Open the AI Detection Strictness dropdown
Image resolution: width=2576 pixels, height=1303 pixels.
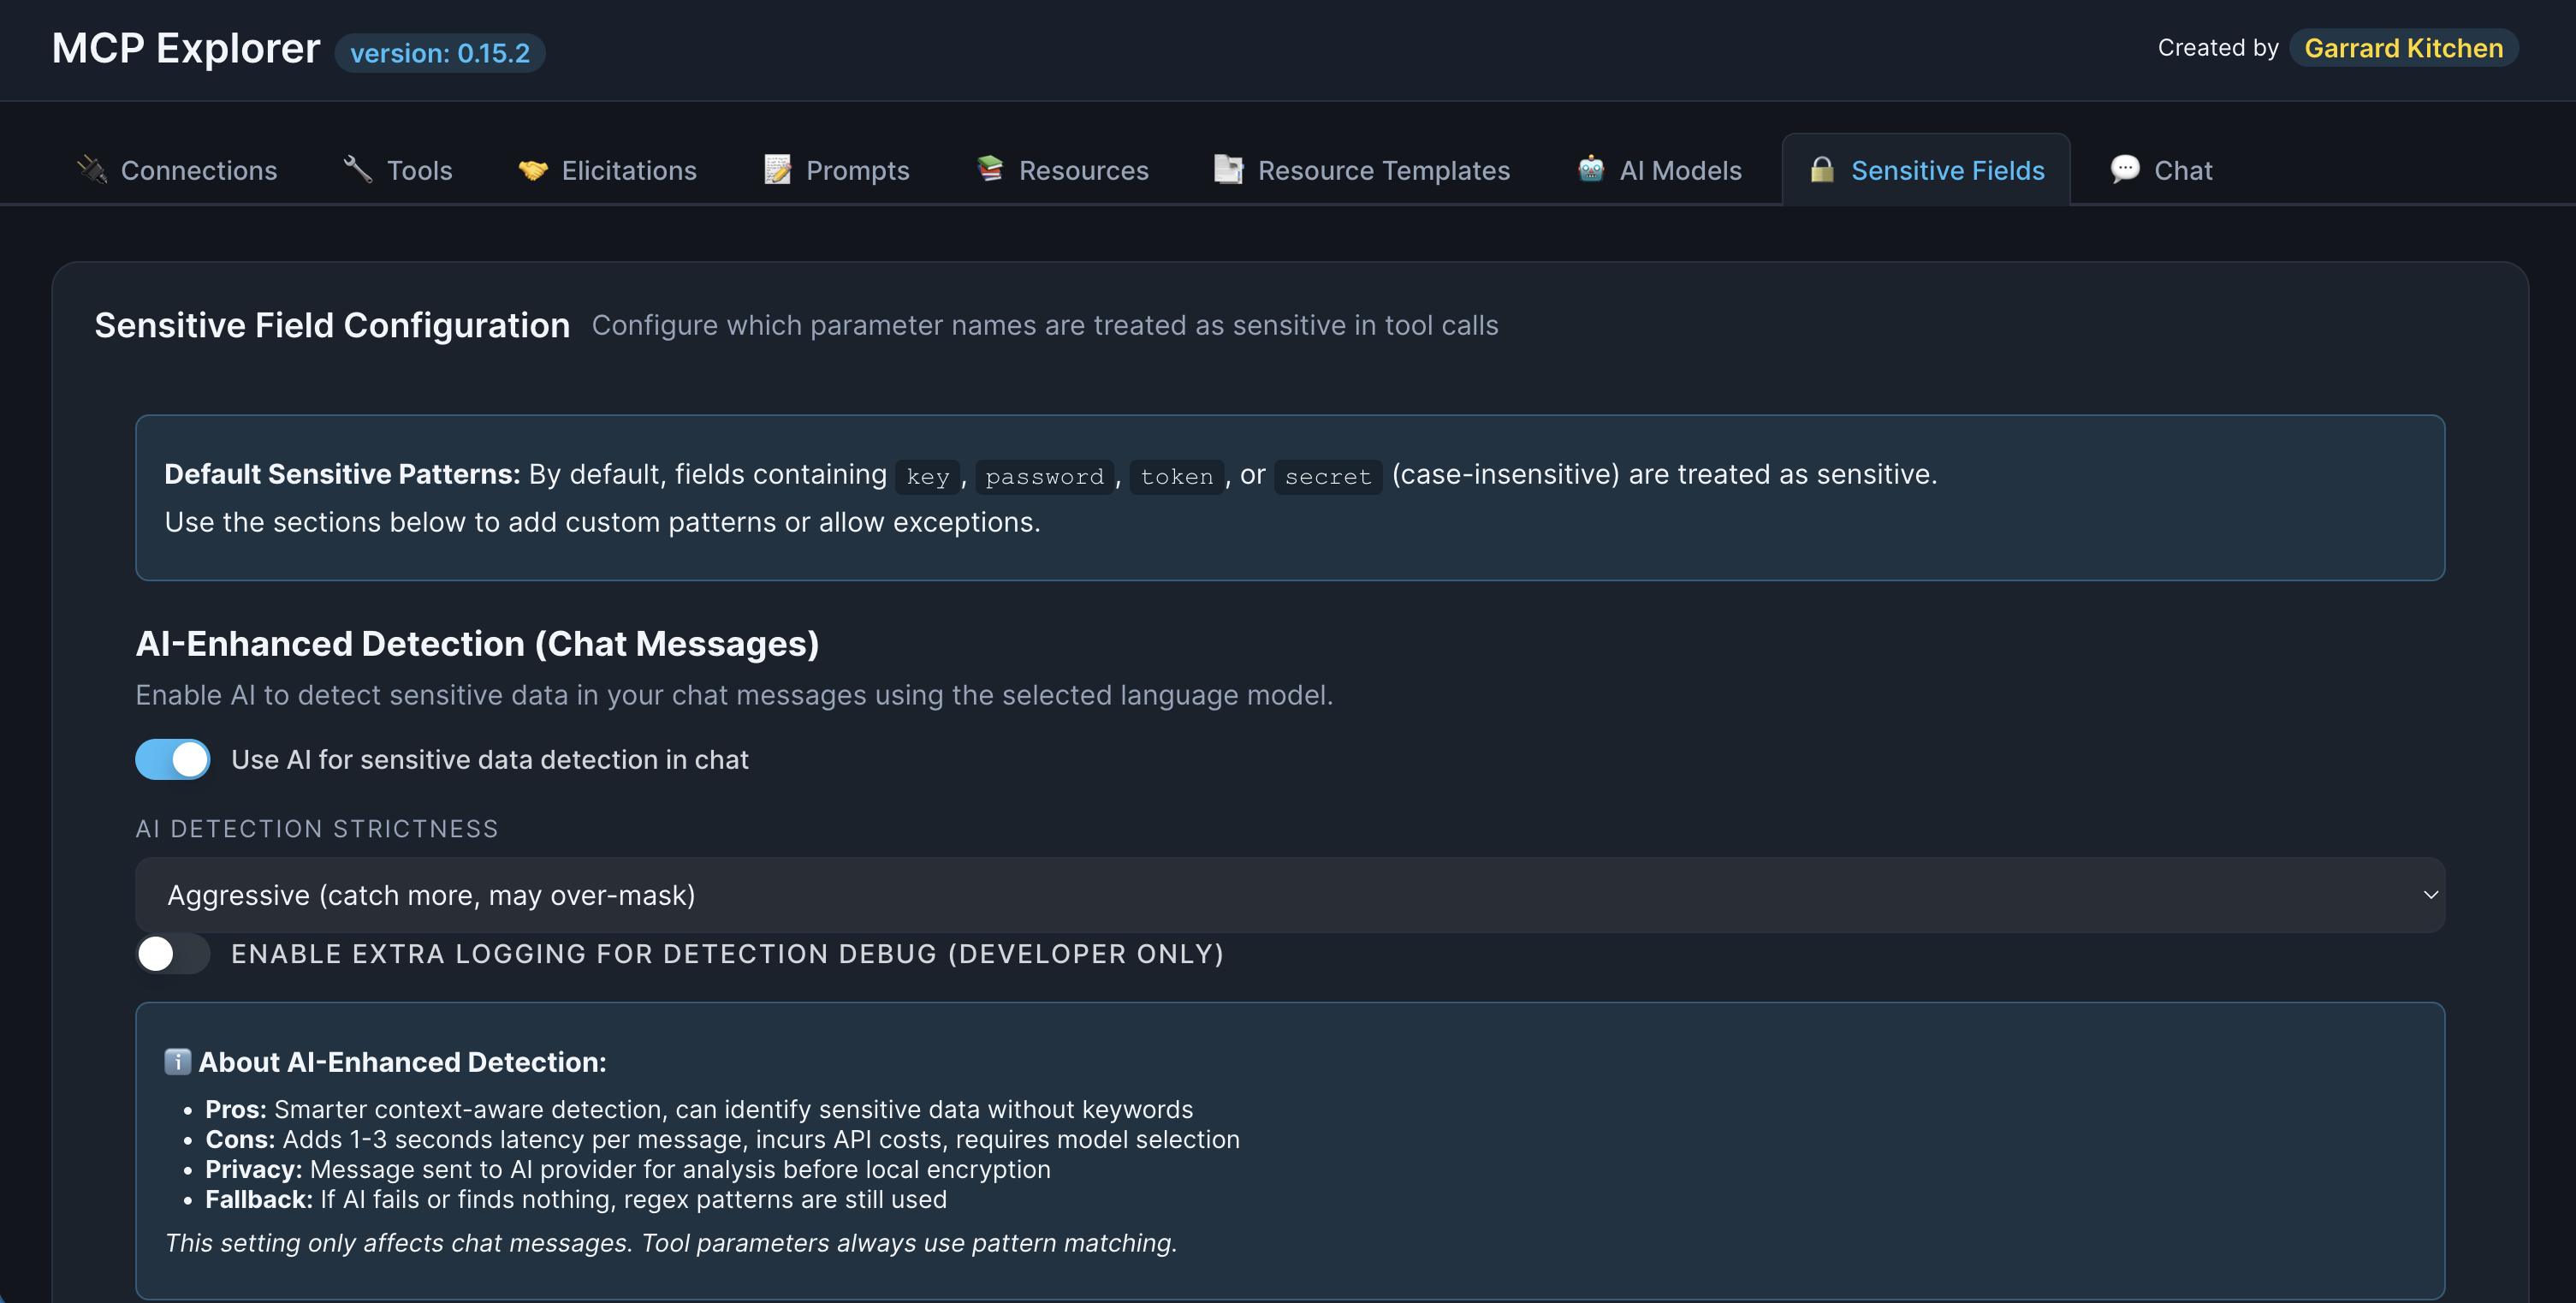click(1288, 894)
